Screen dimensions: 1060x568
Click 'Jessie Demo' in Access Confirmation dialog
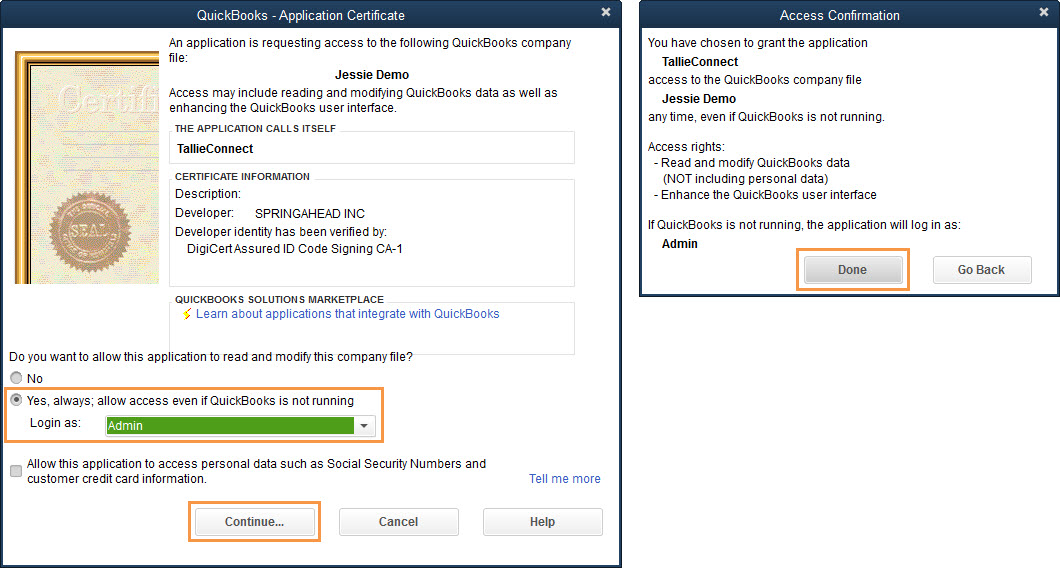click(x=699, y=99)
